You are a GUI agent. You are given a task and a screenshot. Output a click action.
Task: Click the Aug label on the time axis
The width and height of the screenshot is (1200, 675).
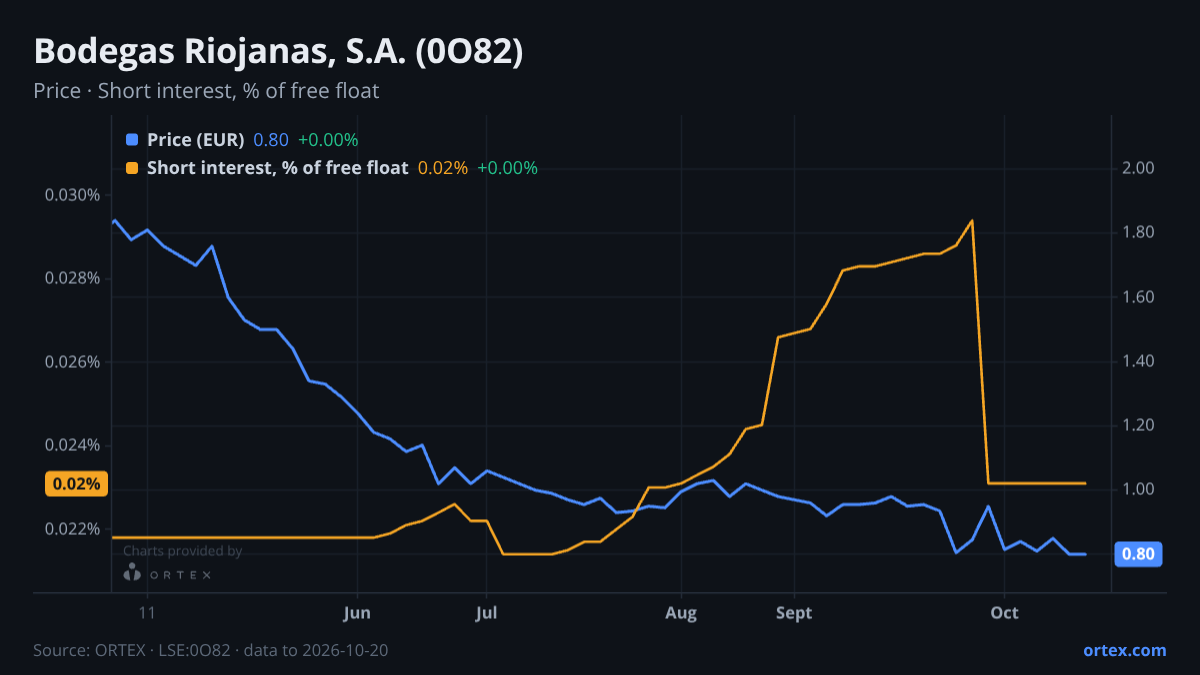(681, 613)
